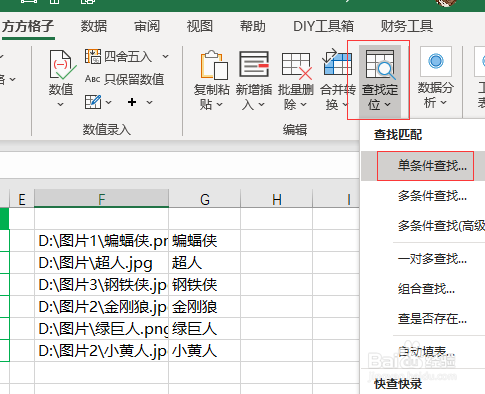
Task: Click cell D:\图片3\钢铁侠 path
Action: point(102,285)
